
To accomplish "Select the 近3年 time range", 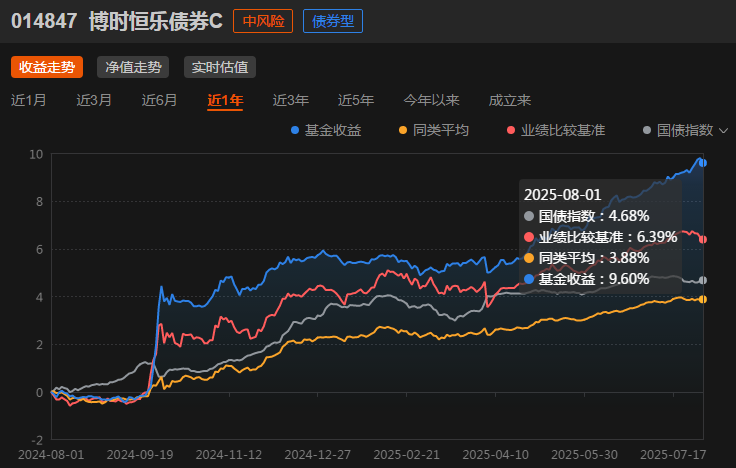I will coord(291,100).
